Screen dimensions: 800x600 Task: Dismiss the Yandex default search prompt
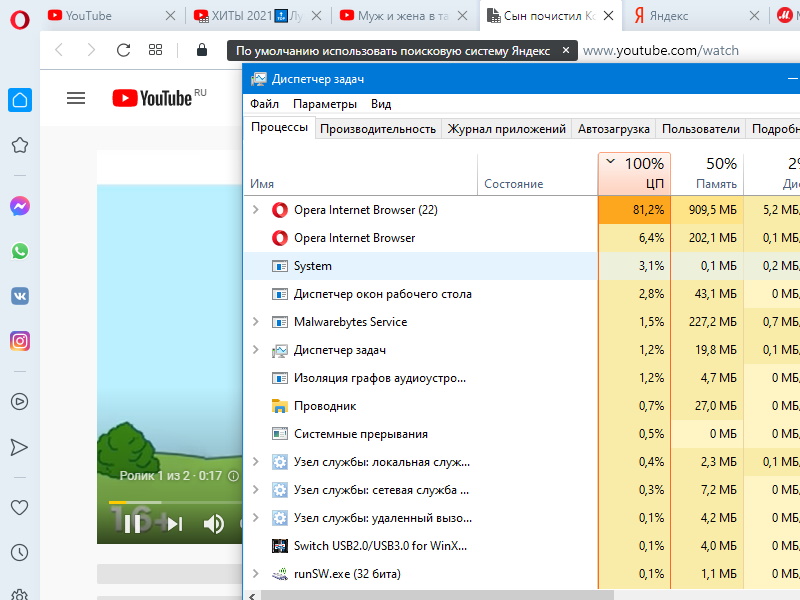[565, 50]
